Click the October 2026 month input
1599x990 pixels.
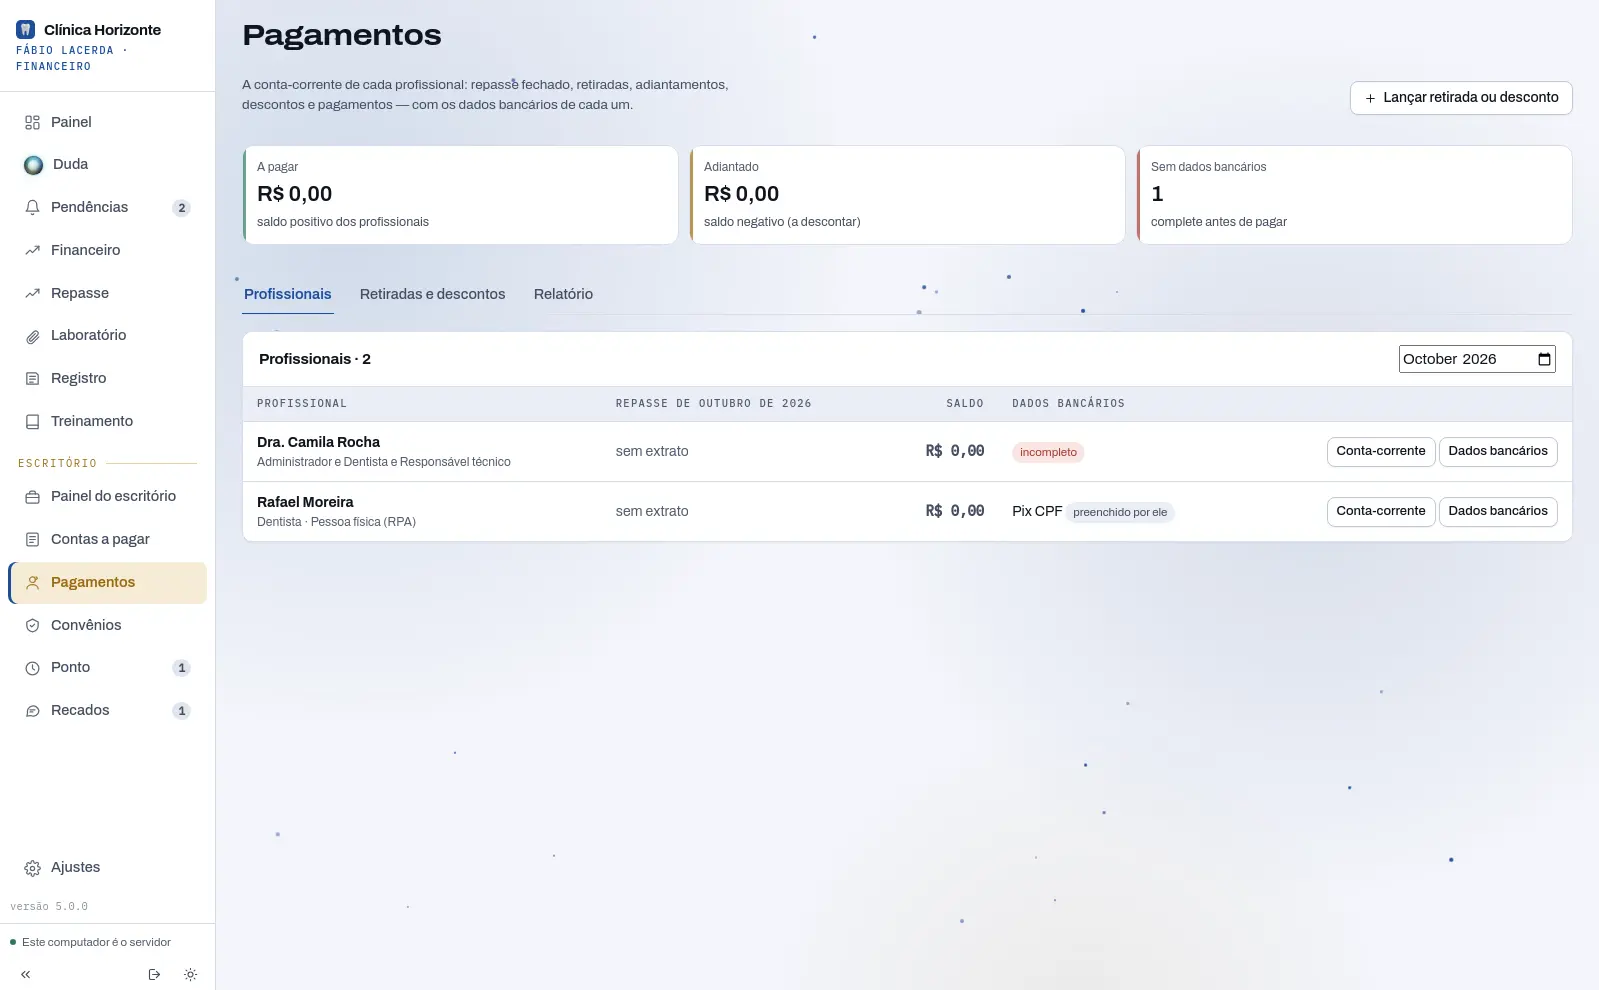point(1477,359)
